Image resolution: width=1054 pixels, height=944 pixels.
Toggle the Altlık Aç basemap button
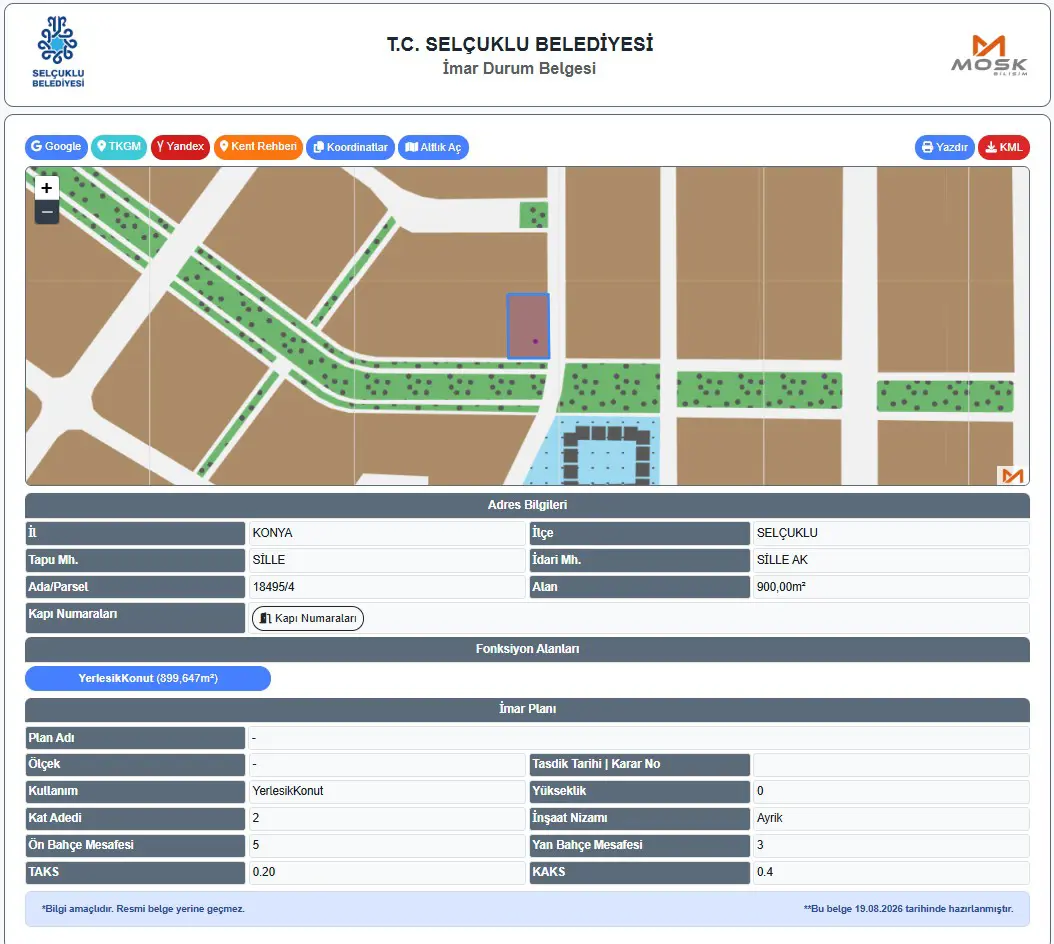pos(434,147)
